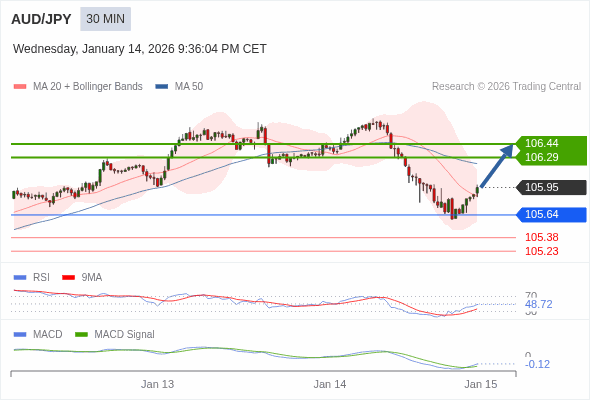590x400 pixels.
Task: Click the Jan 14 axis label
Action: 330,384
